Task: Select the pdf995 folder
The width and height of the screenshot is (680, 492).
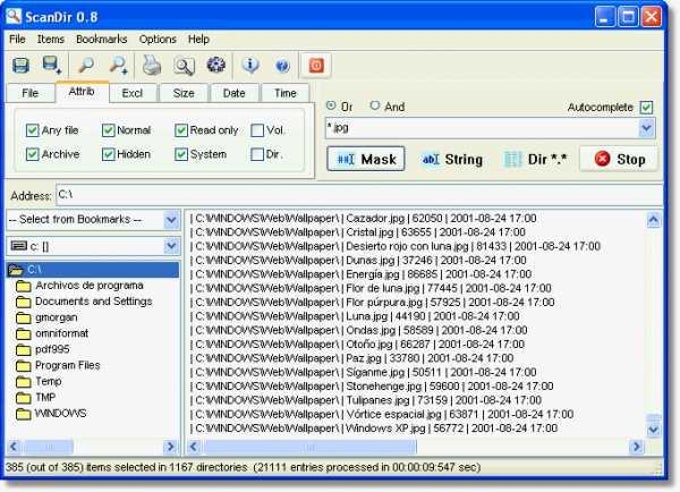Action: [52, 350]
